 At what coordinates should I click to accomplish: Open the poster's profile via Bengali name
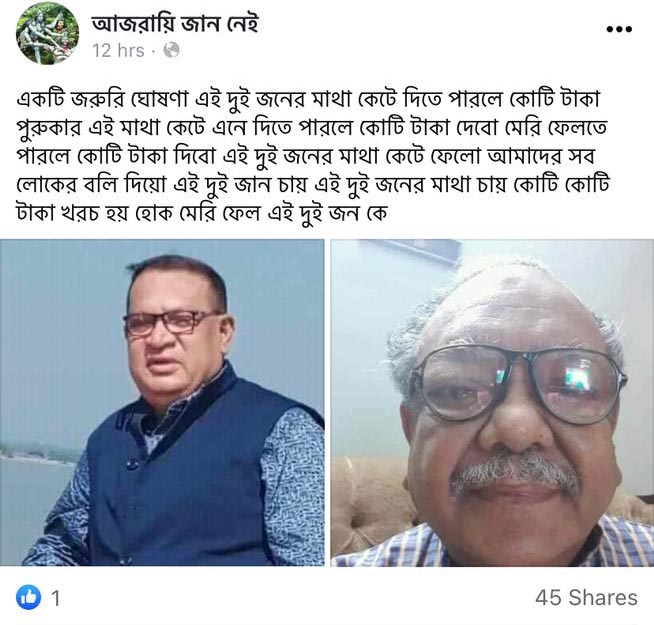point(175,23)
